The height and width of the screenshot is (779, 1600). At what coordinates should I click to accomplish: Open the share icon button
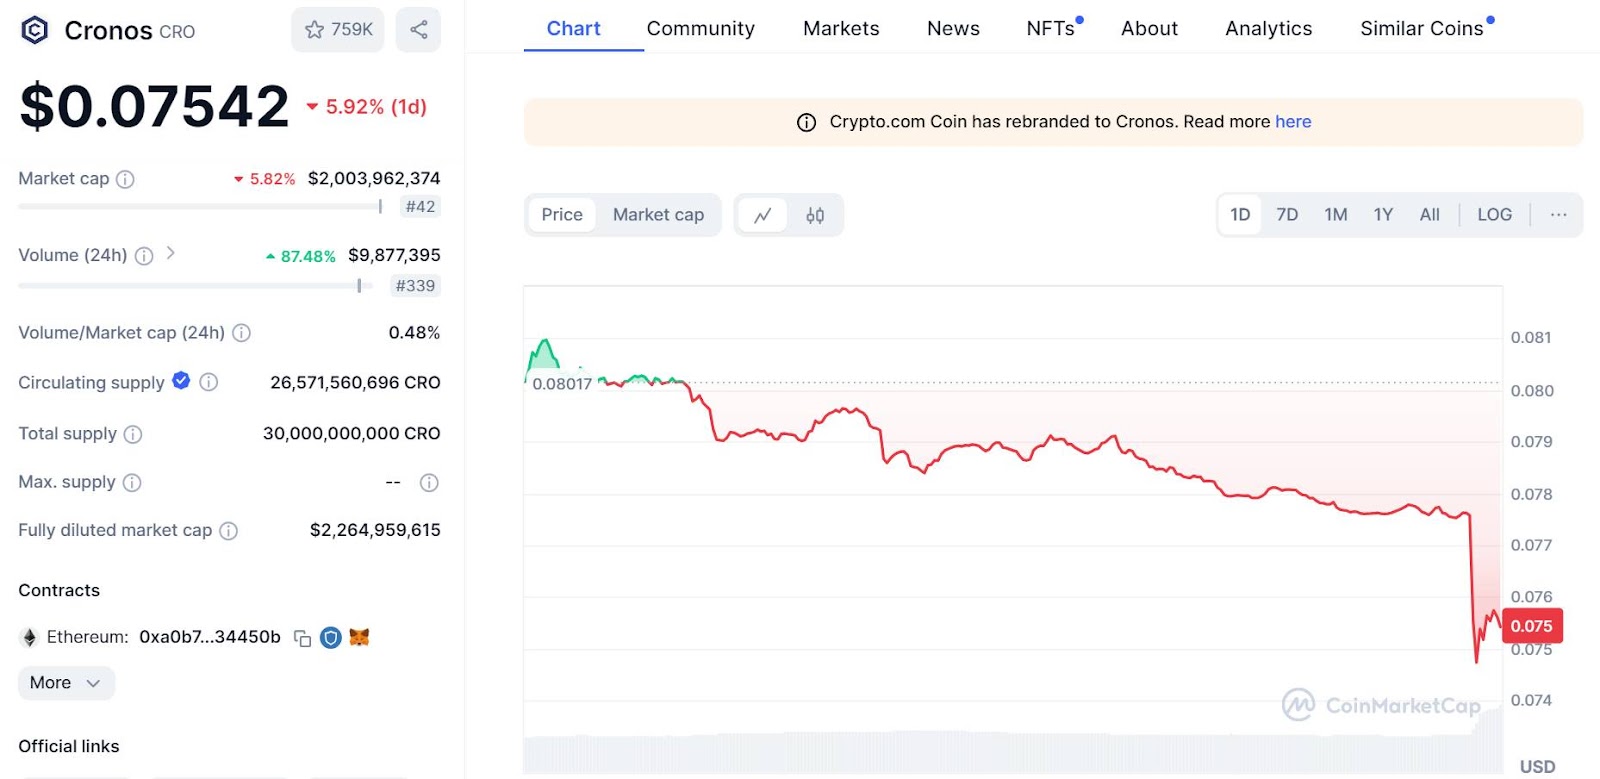click(418, 30)
